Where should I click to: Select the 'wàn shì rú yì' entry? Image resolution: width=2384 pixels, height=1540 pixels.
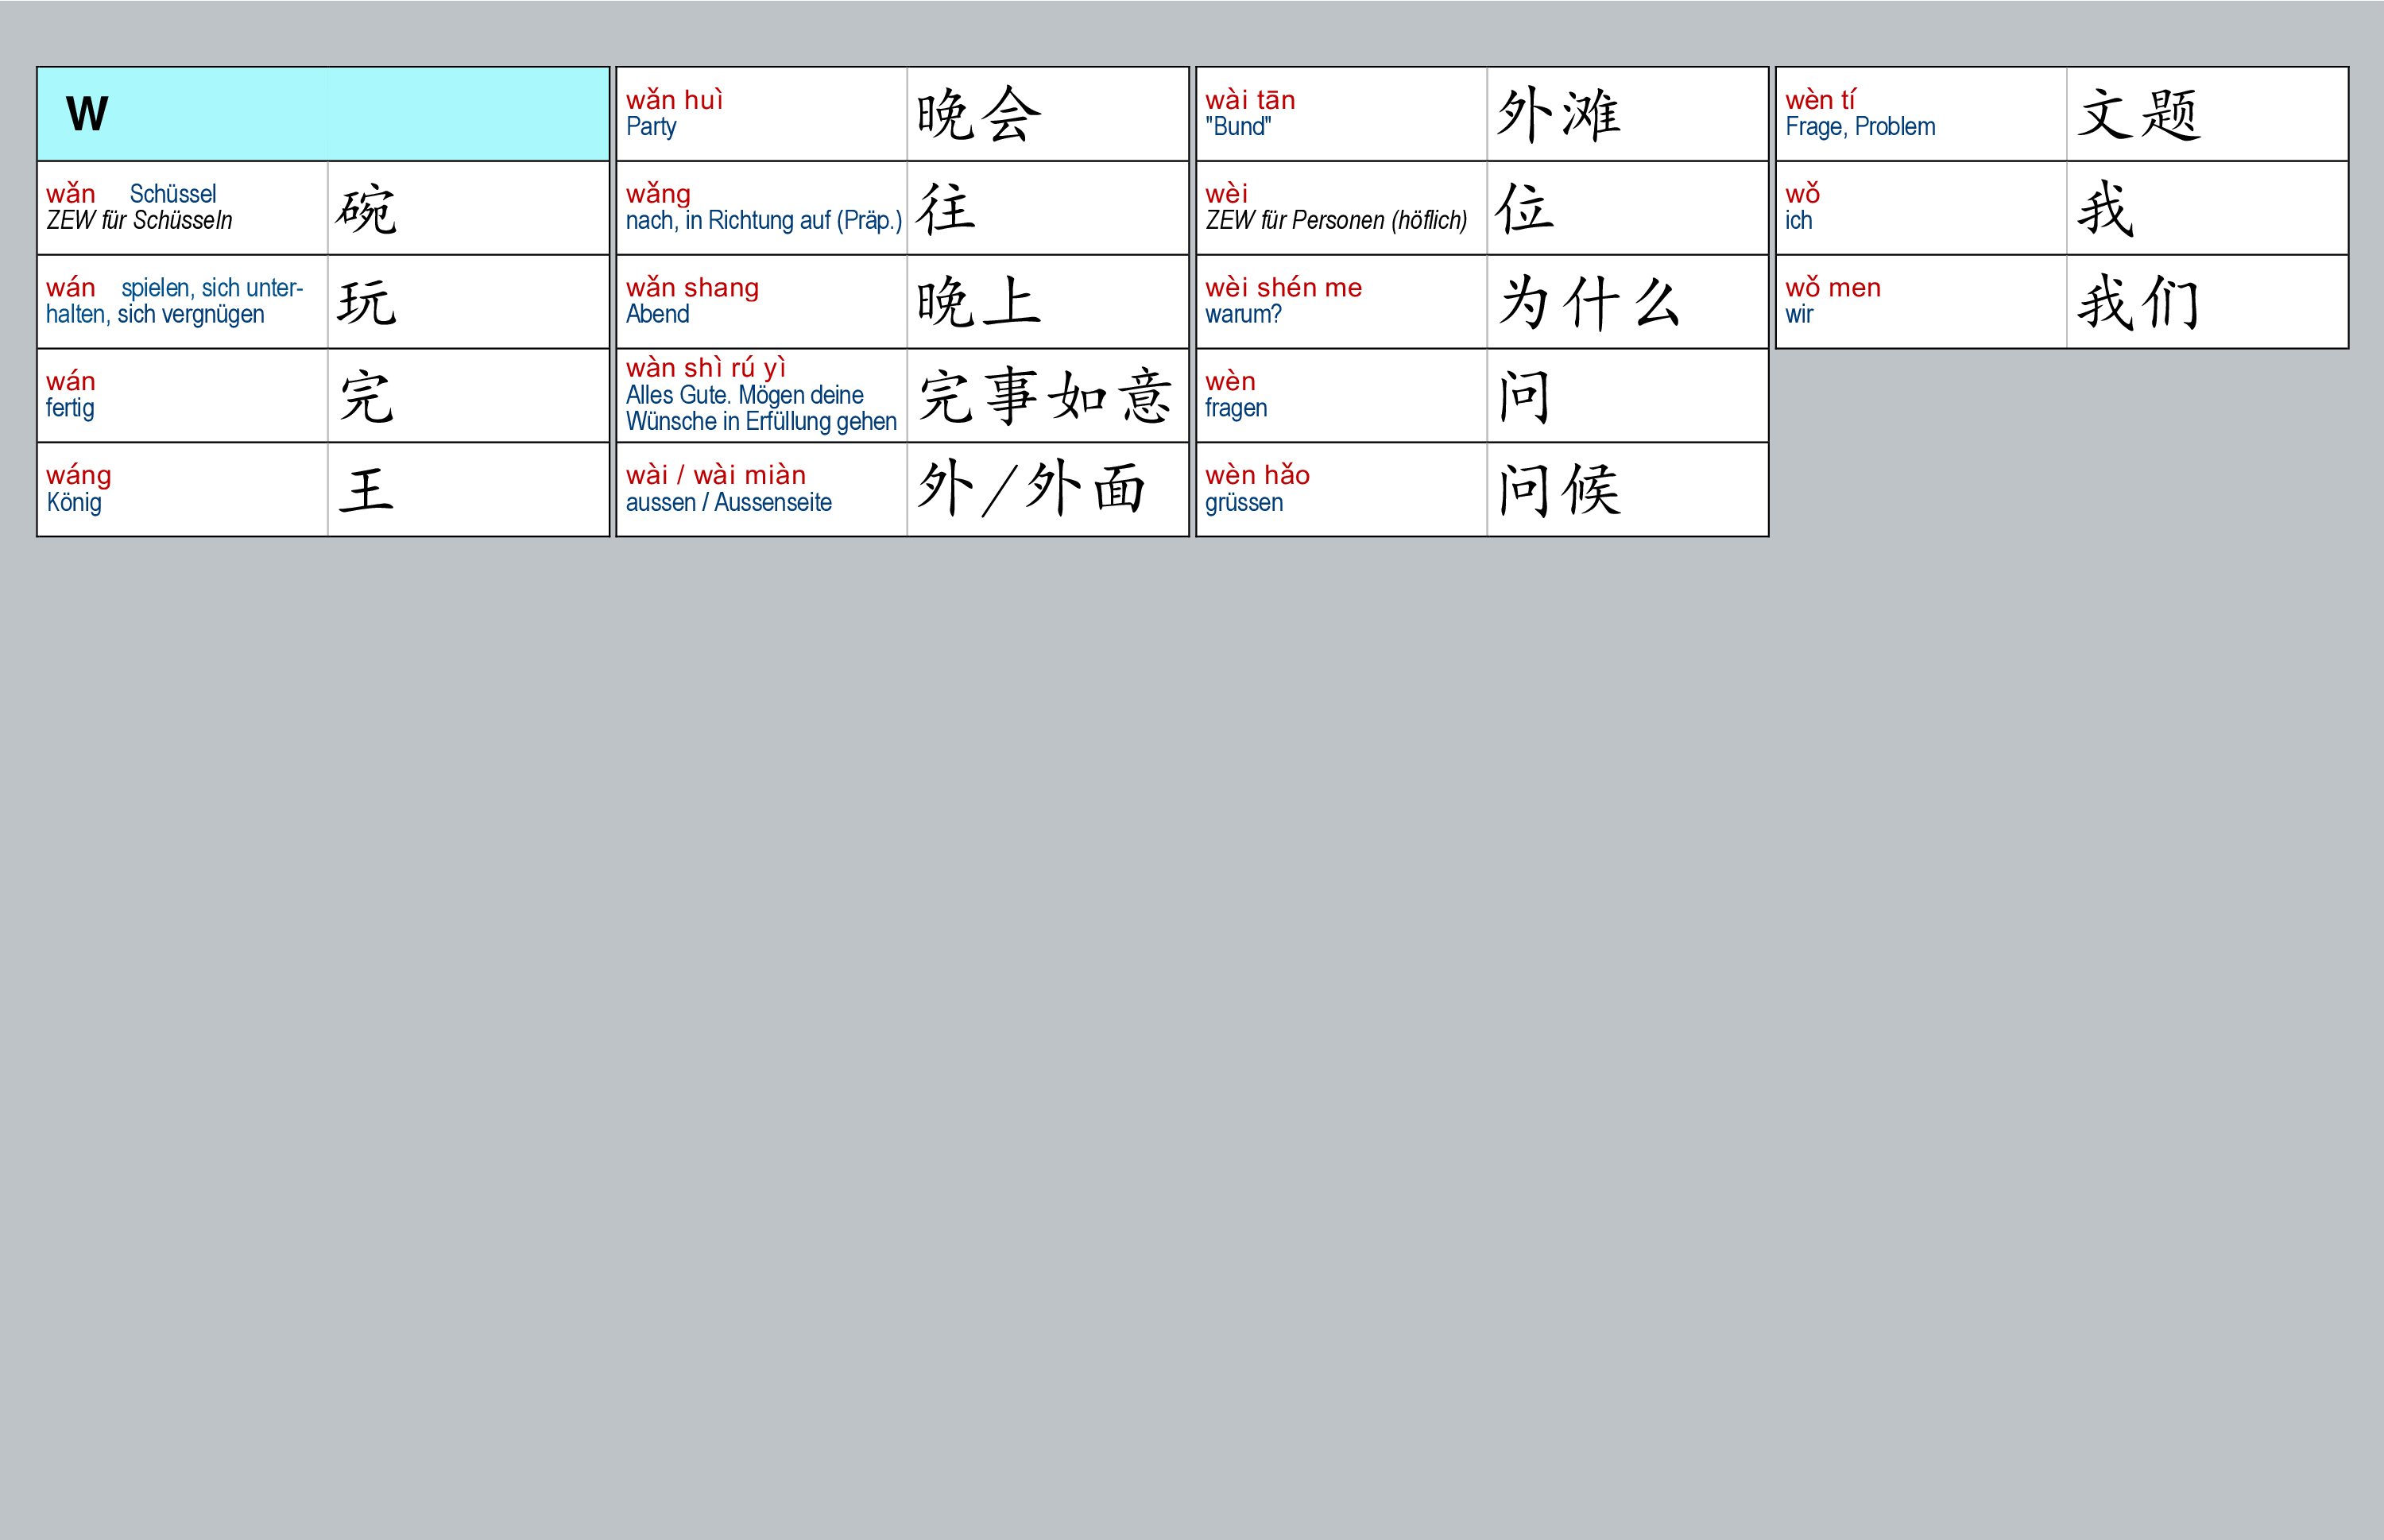click(761, 396)
